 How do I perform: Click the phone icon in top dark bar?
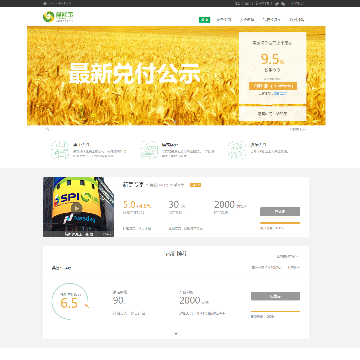coord(45,3)
